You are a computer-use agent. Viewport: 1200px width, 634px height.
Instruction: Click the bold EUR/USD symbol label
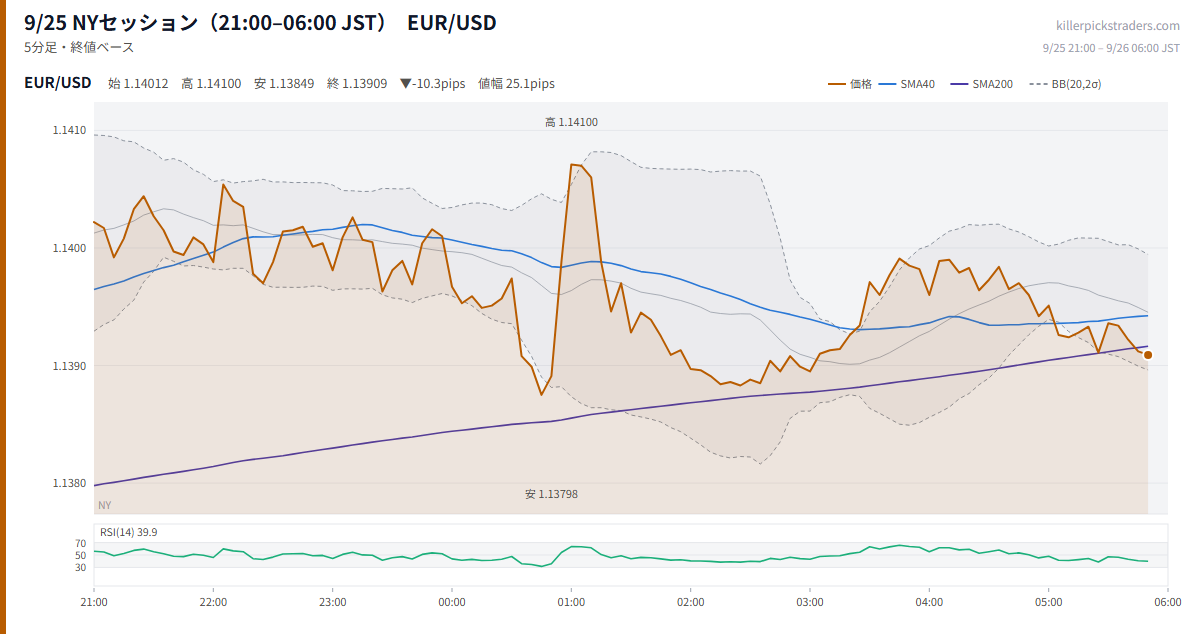58,83
